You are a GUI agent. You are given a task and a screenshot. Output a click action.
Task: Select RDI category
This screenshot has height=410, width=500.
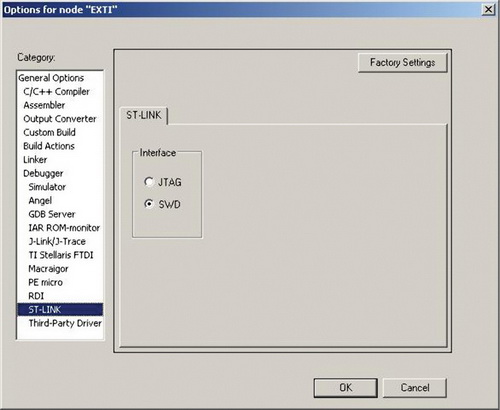coord(36,296)
